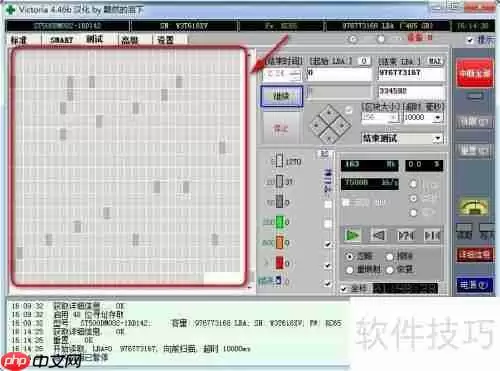Click the rewind triangle button beside play
Screen dimensions: 500x371
[379, 236]
